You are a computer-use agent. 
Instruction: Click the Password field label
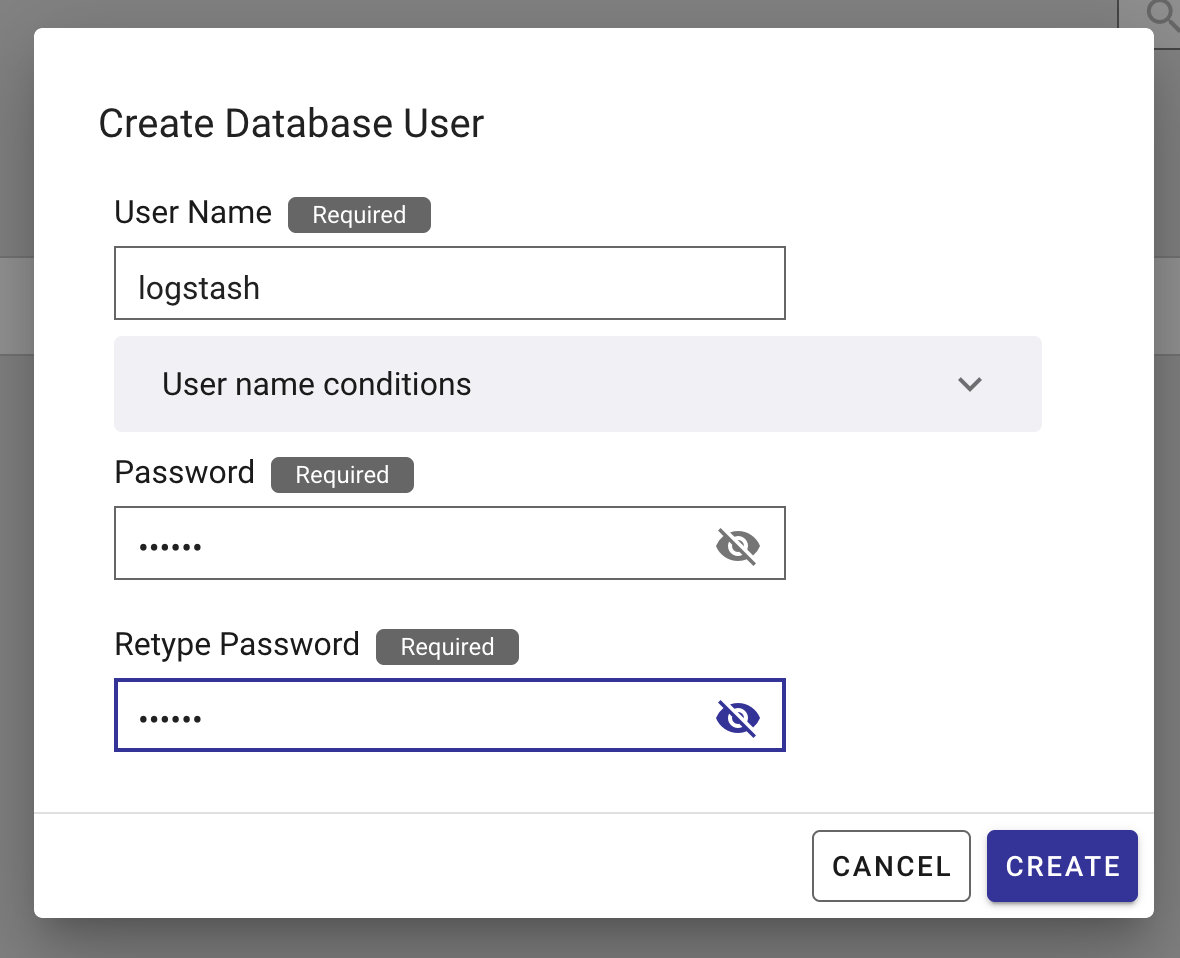click(x=185, y=472)
